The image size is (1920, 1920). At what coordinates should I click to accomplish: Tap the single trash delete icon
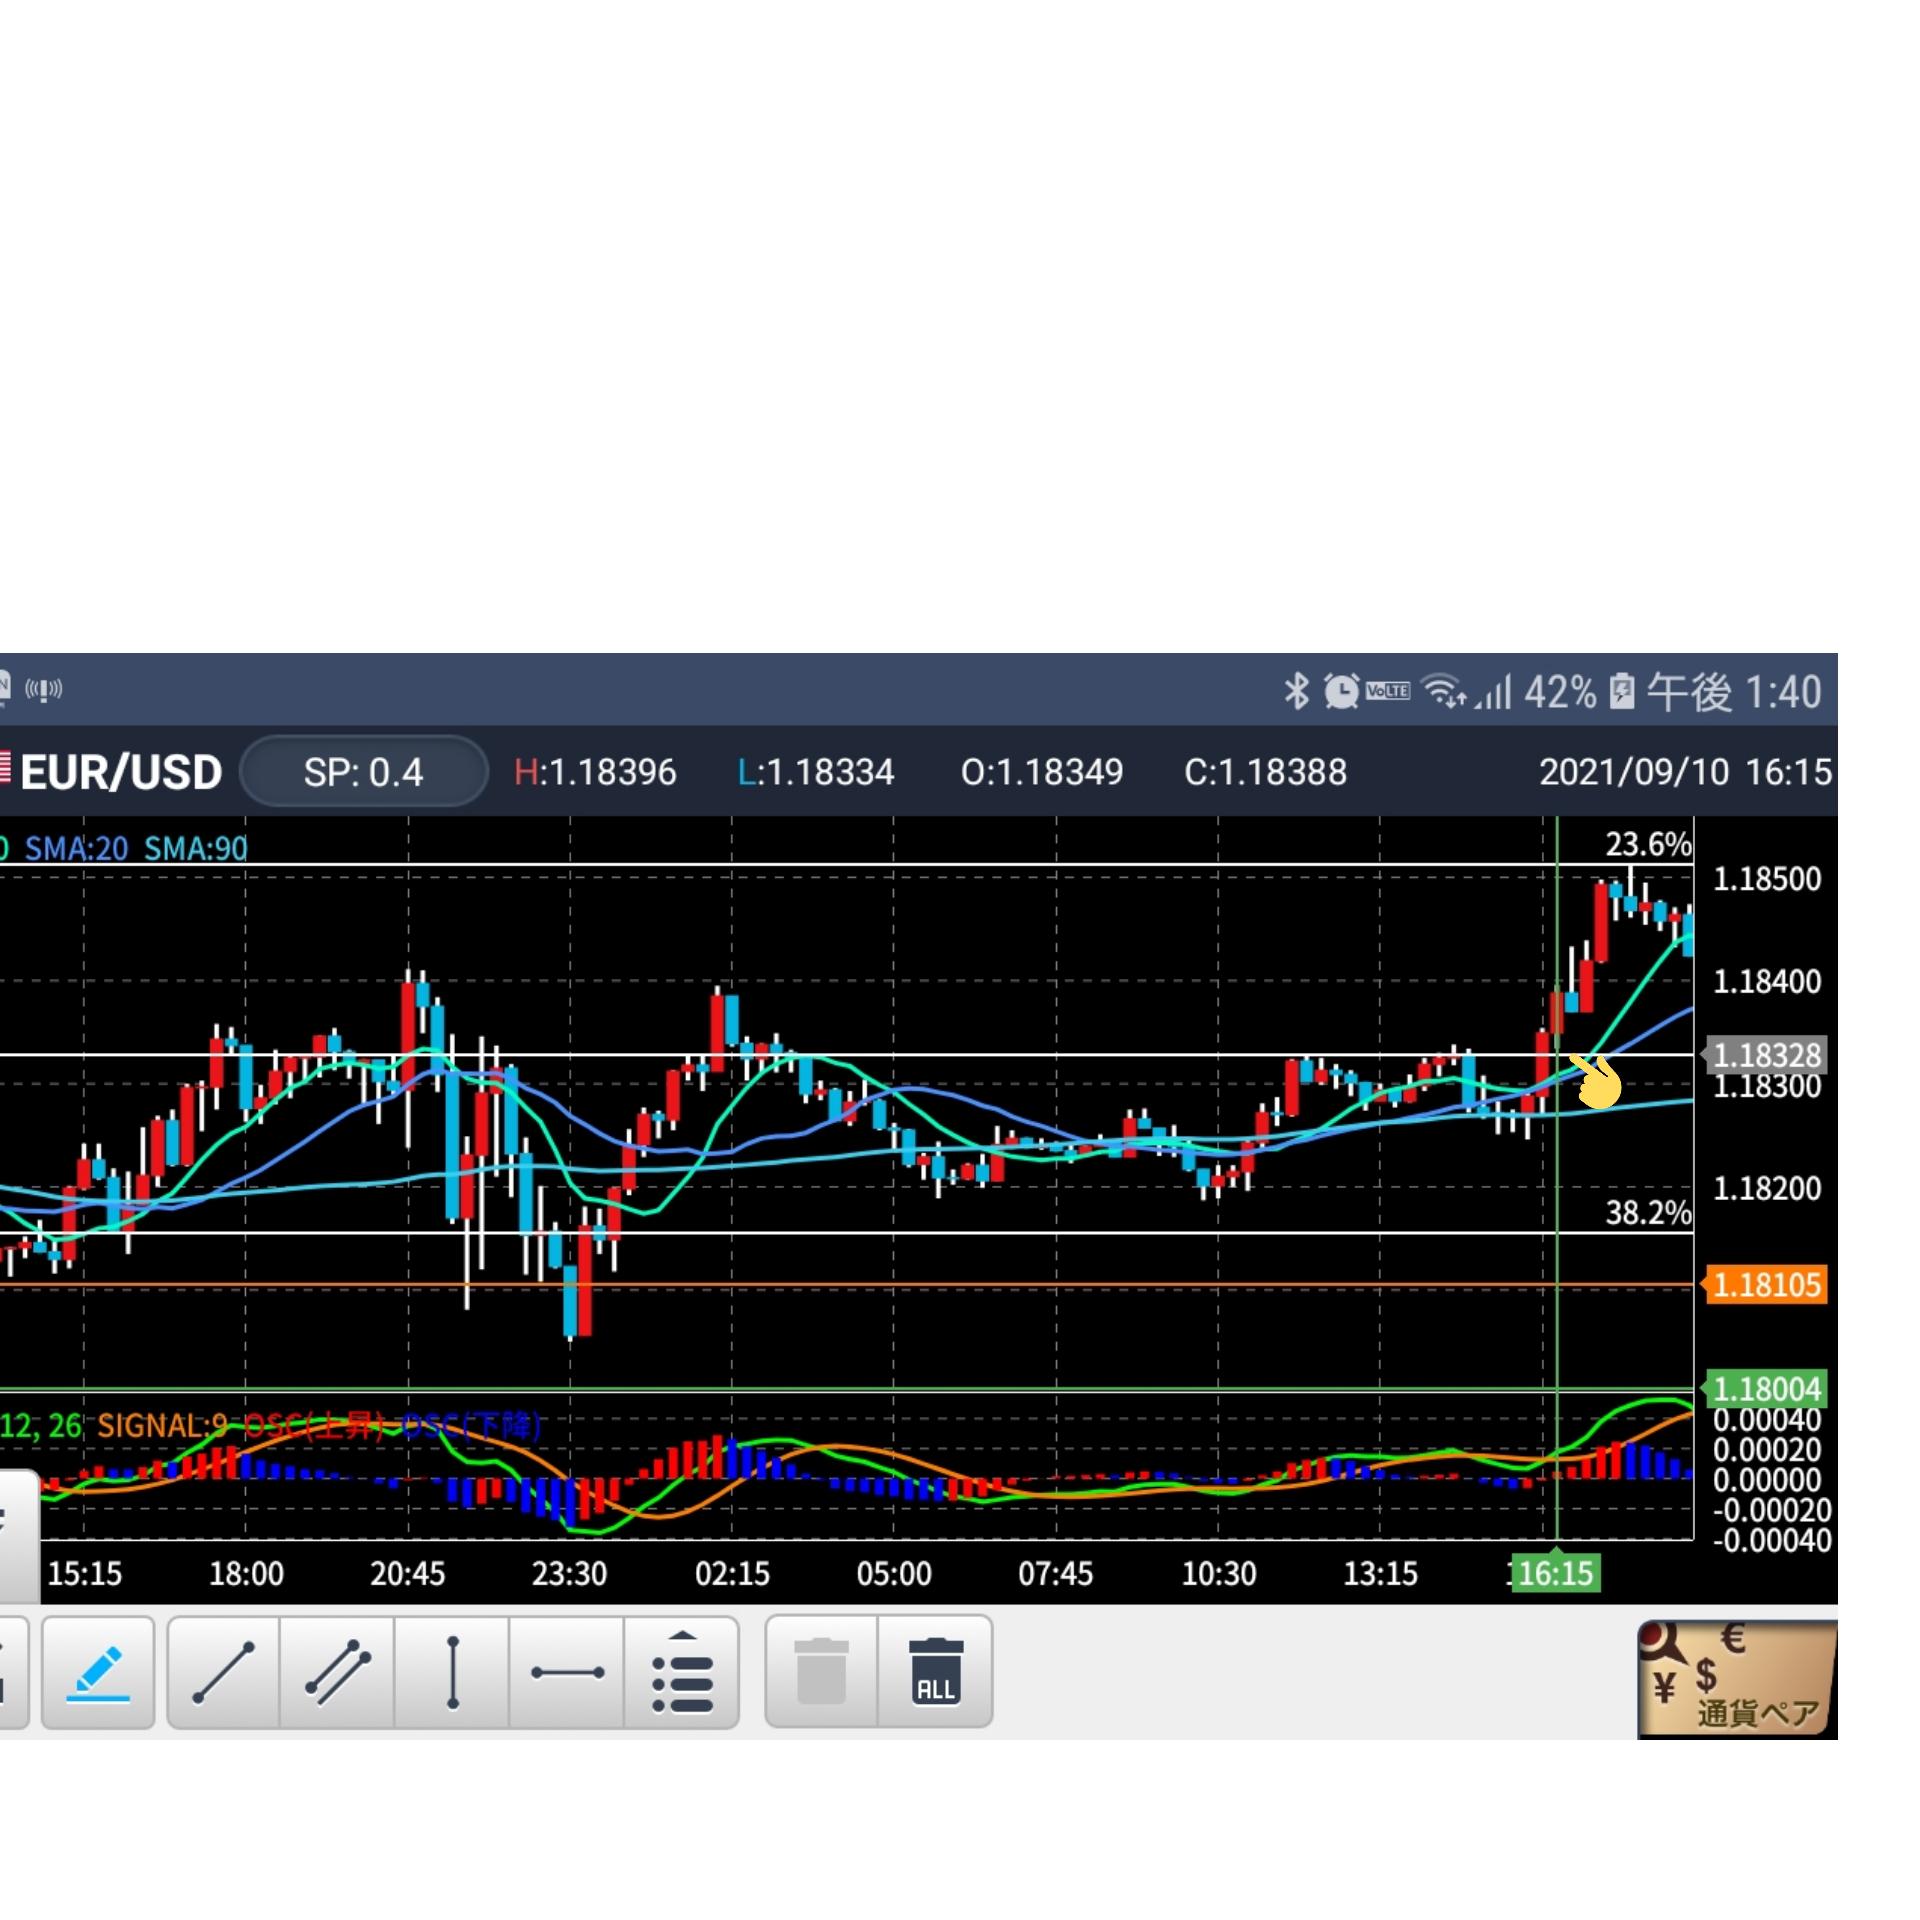click(x=822, y=1672)
